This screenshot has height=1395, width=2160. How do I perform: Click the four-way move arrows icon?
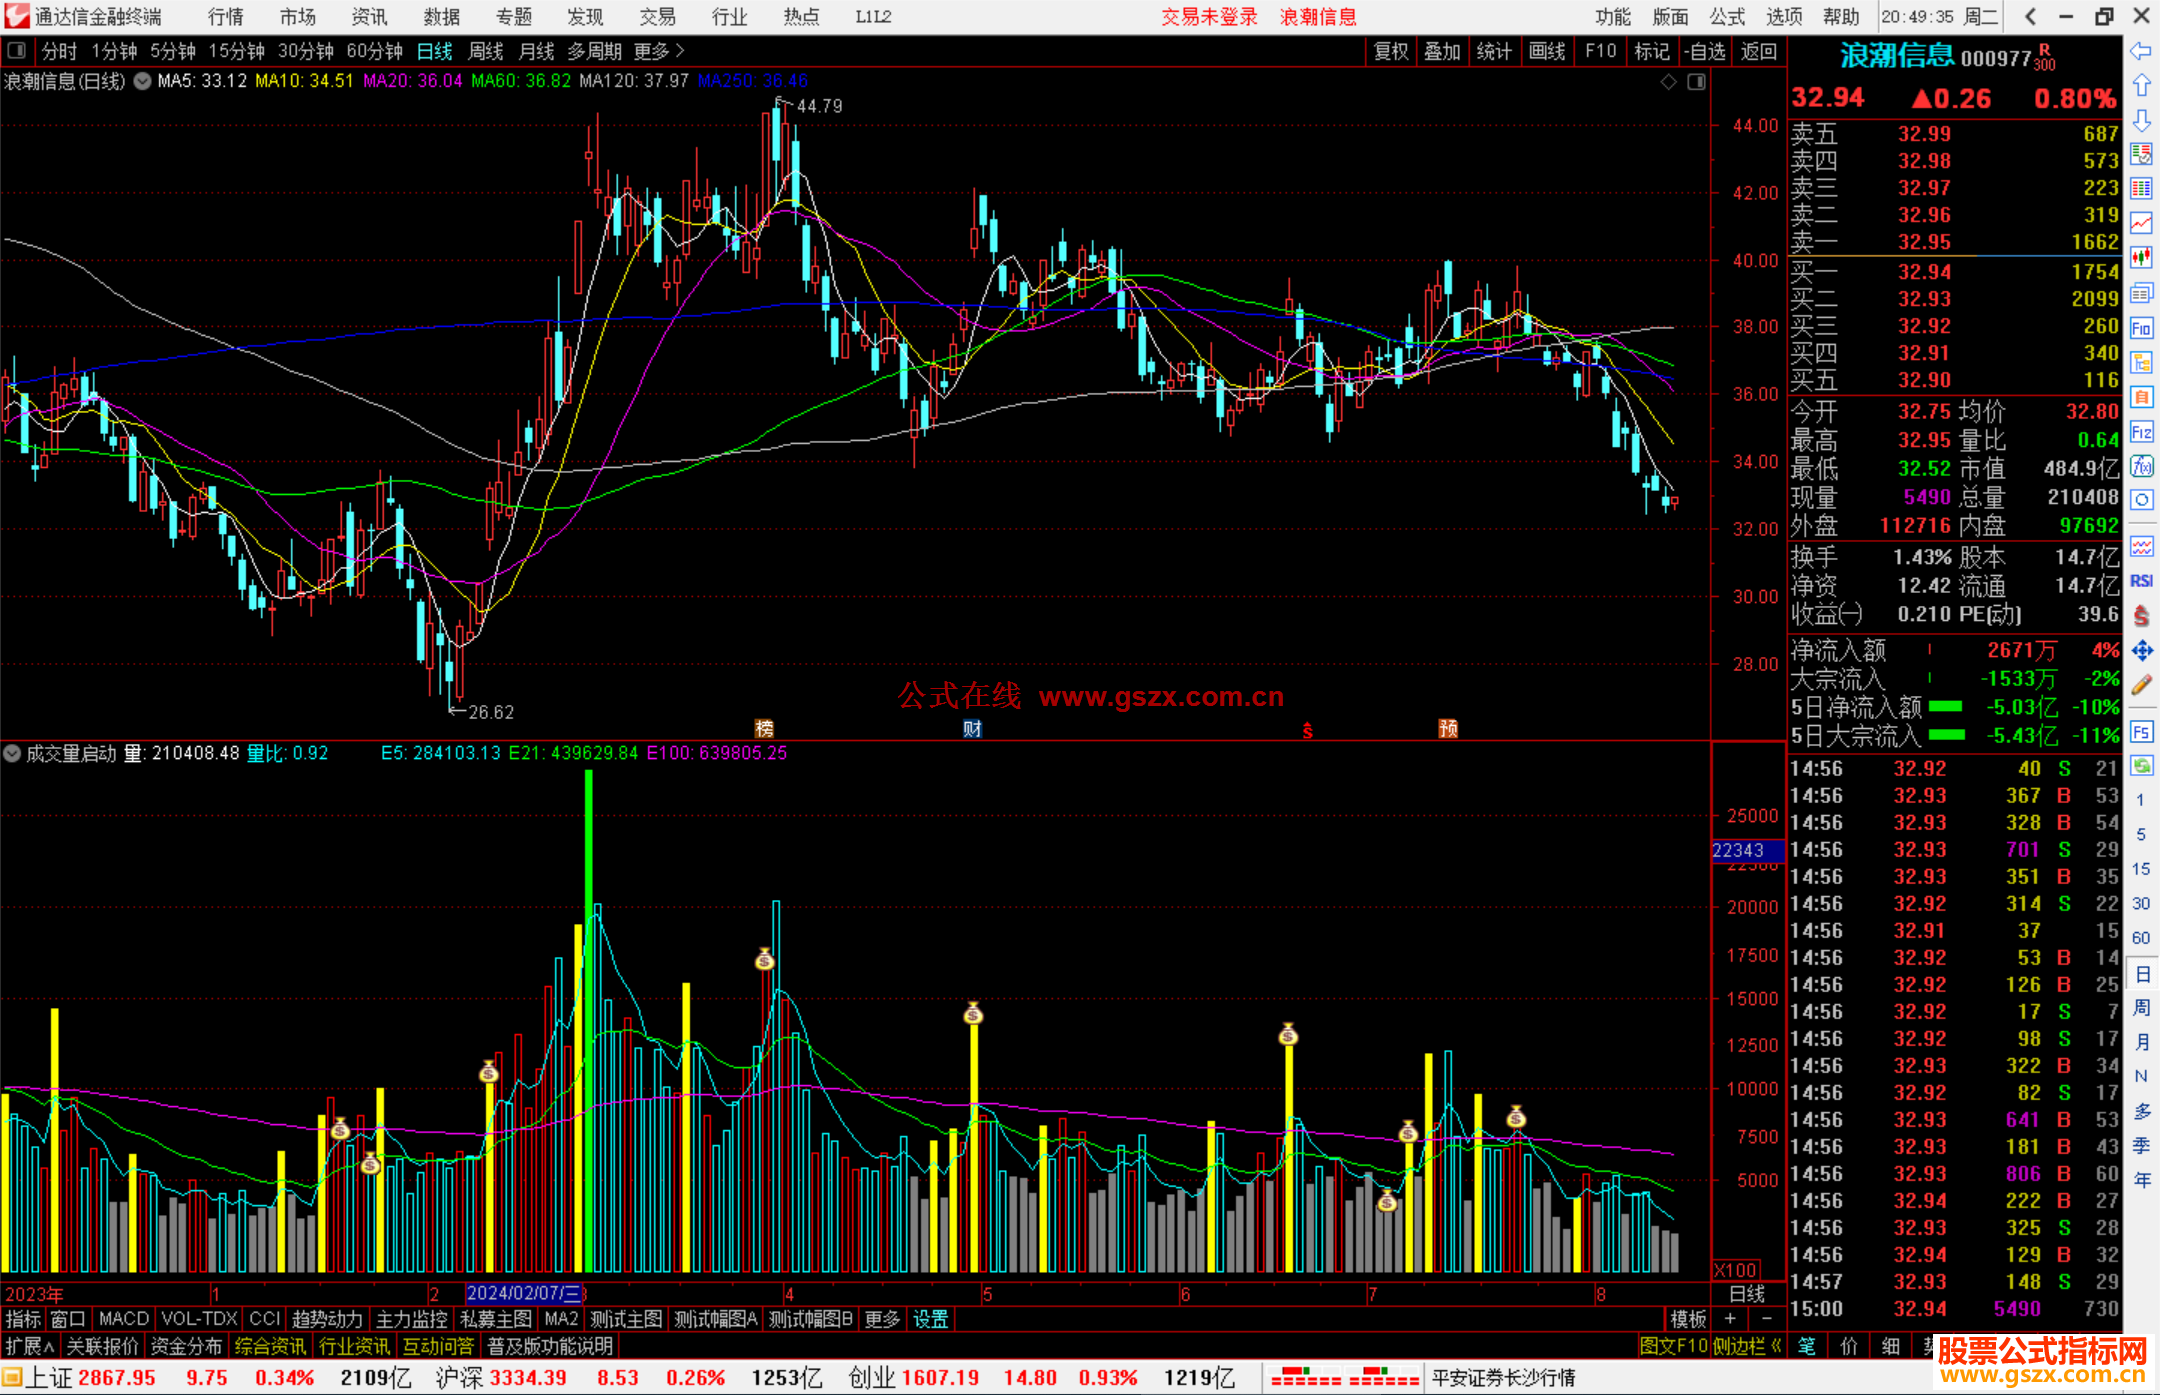2141,651
